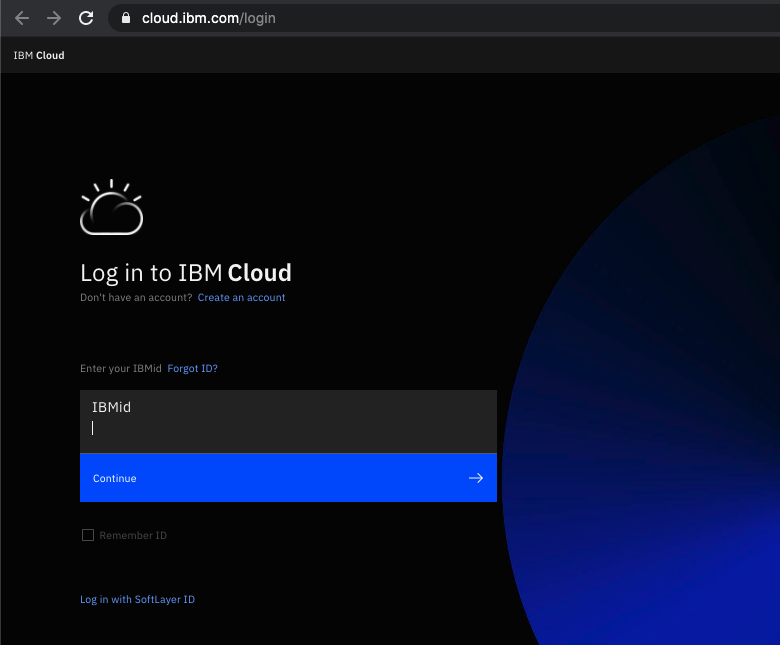780x645 pixels.
Task: Click the padlock site security icon
Action: click(126, 18)
